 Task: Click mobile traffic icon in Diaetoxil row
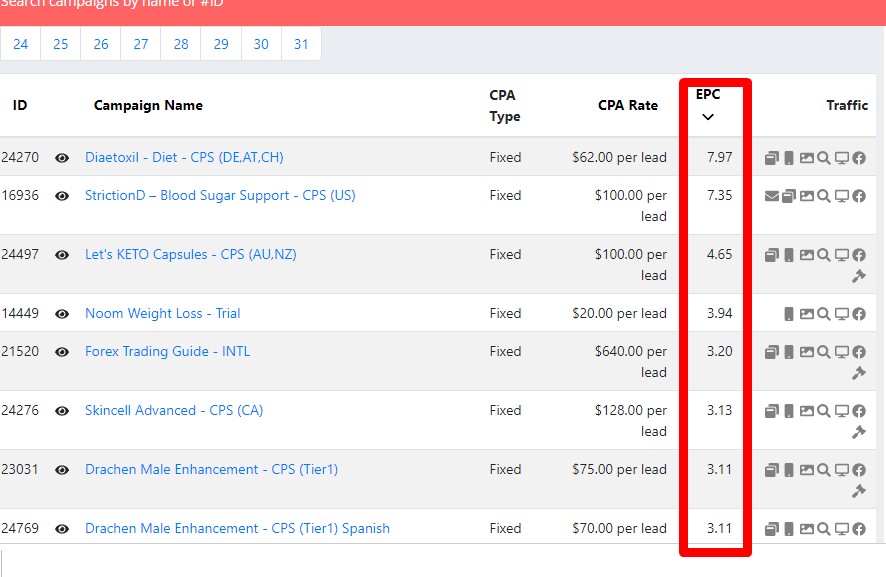click(789, 158)
